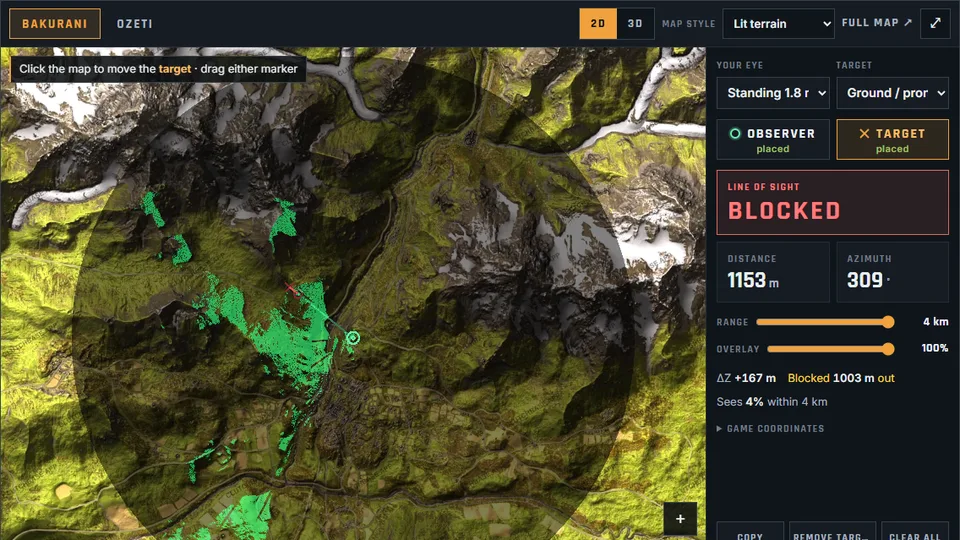The height and width of the screenshot is (540, 960).
Task: Click the 'Sees 4% within 4 km' text
Action: coord(771,402)
